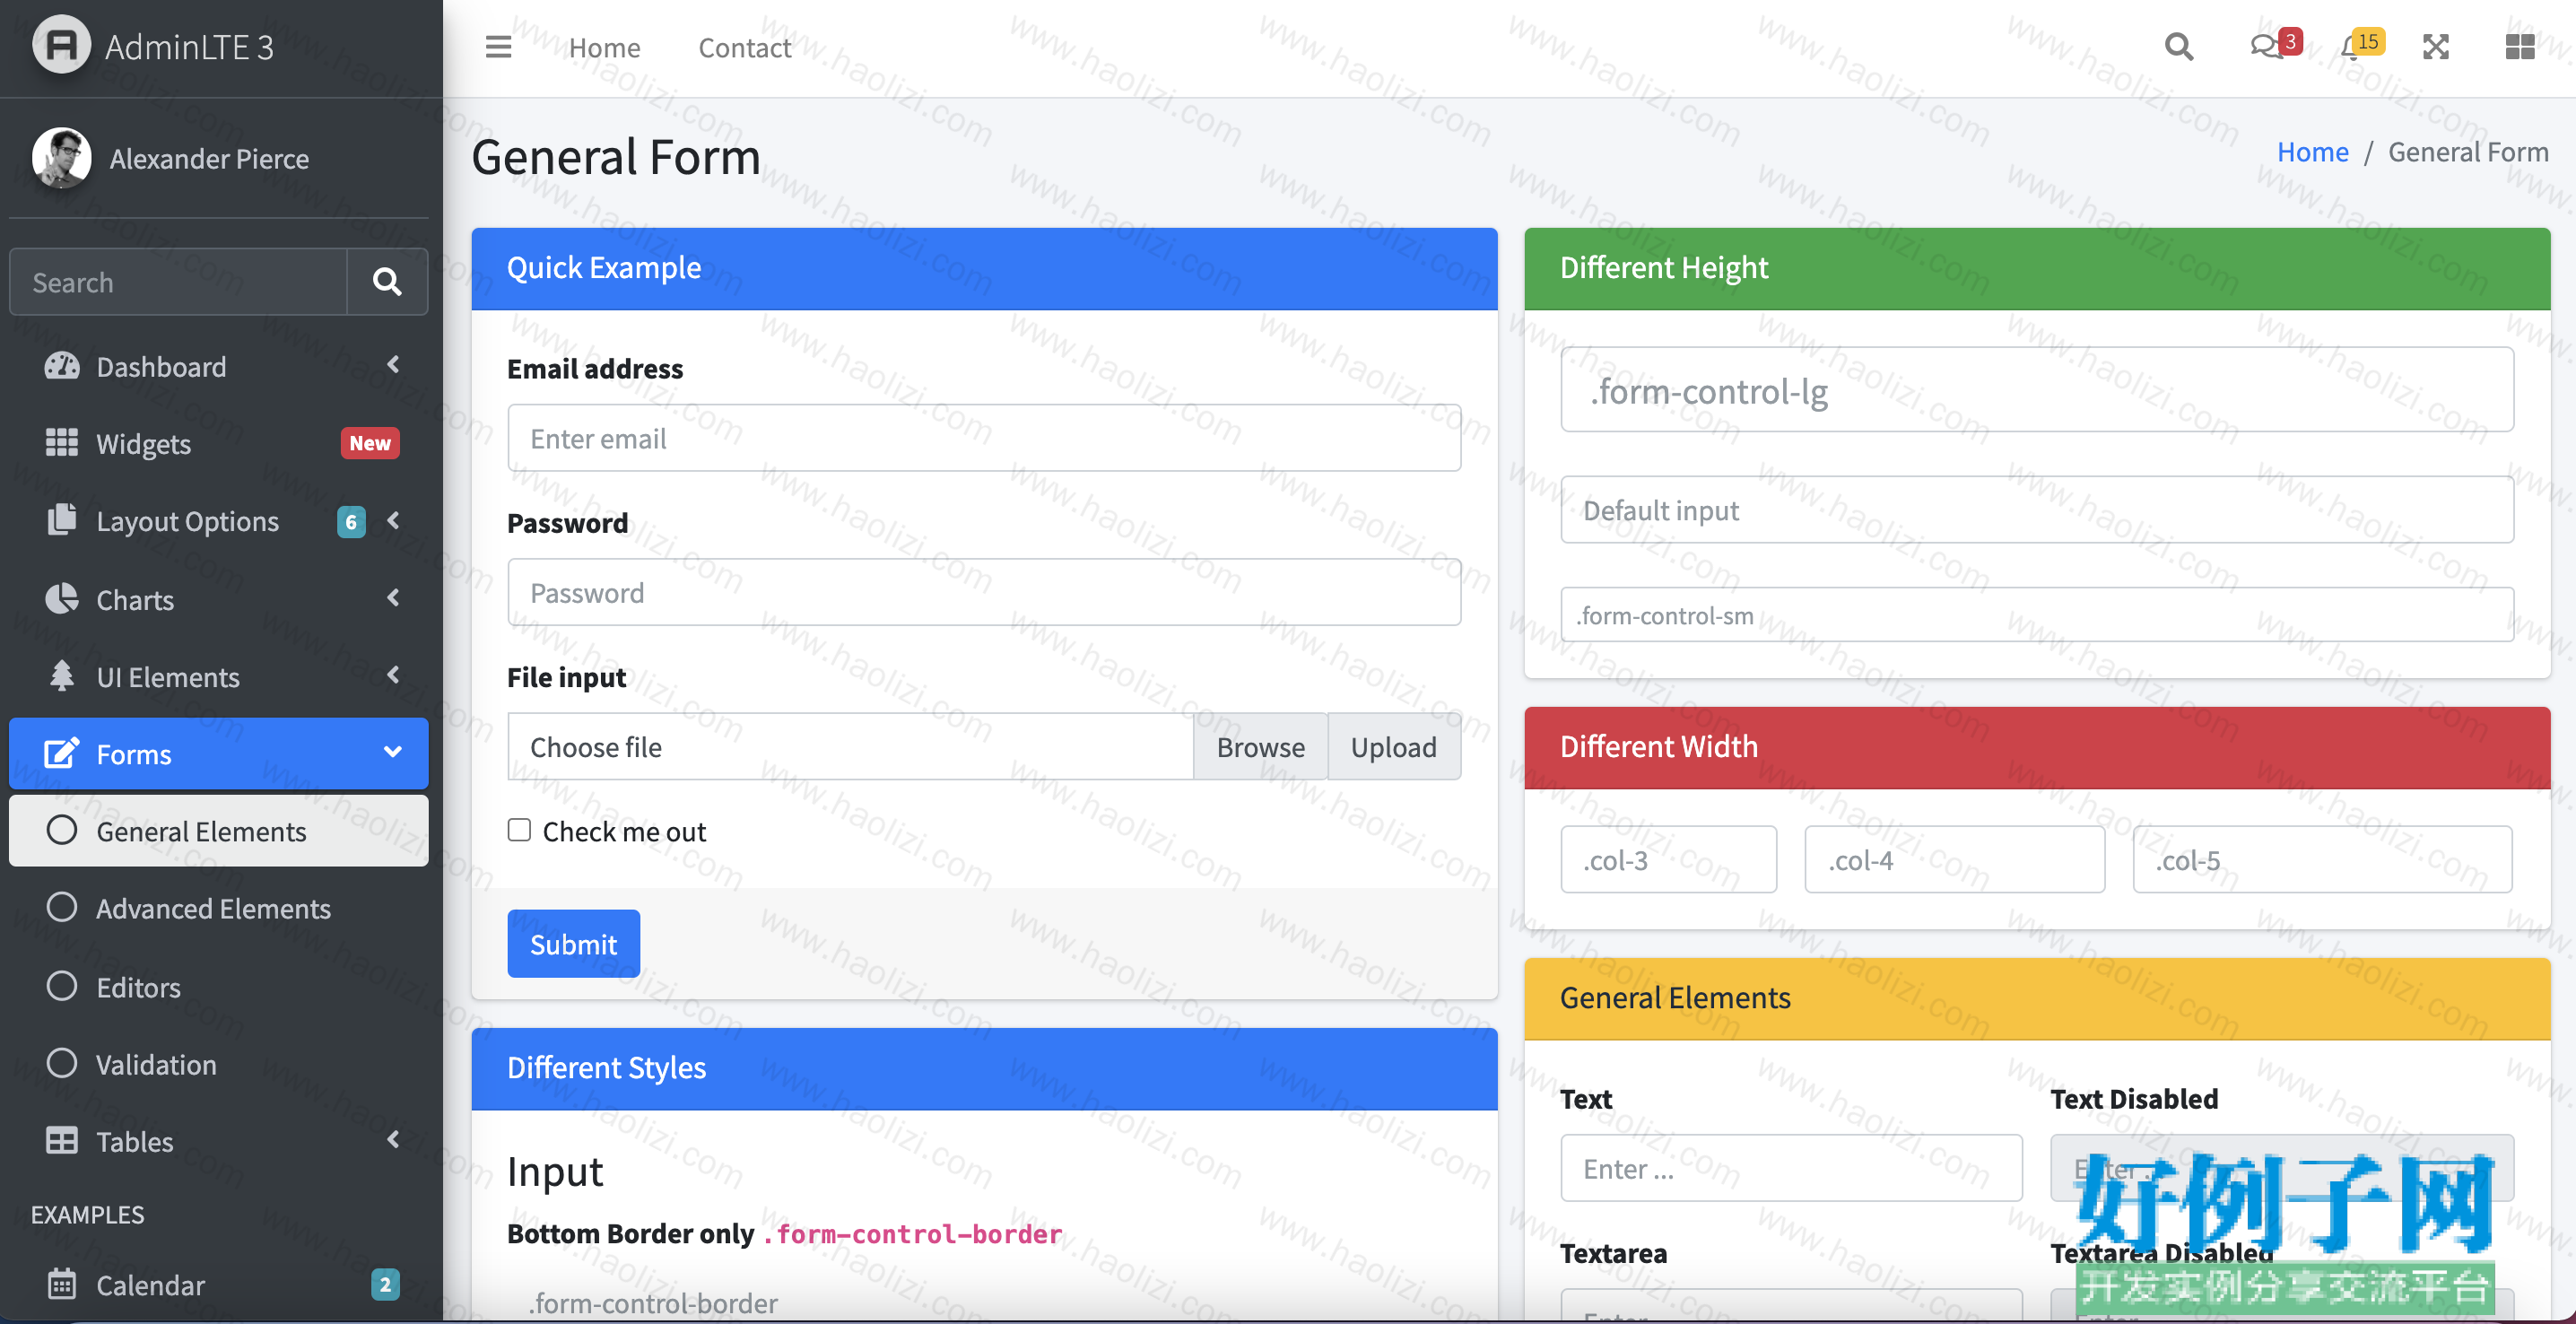The height and width of the screenshot is (1324, 2576).
Task: Click AdminLTE 3 brand link
Action: pyautogui.click(x=189, y=47)
